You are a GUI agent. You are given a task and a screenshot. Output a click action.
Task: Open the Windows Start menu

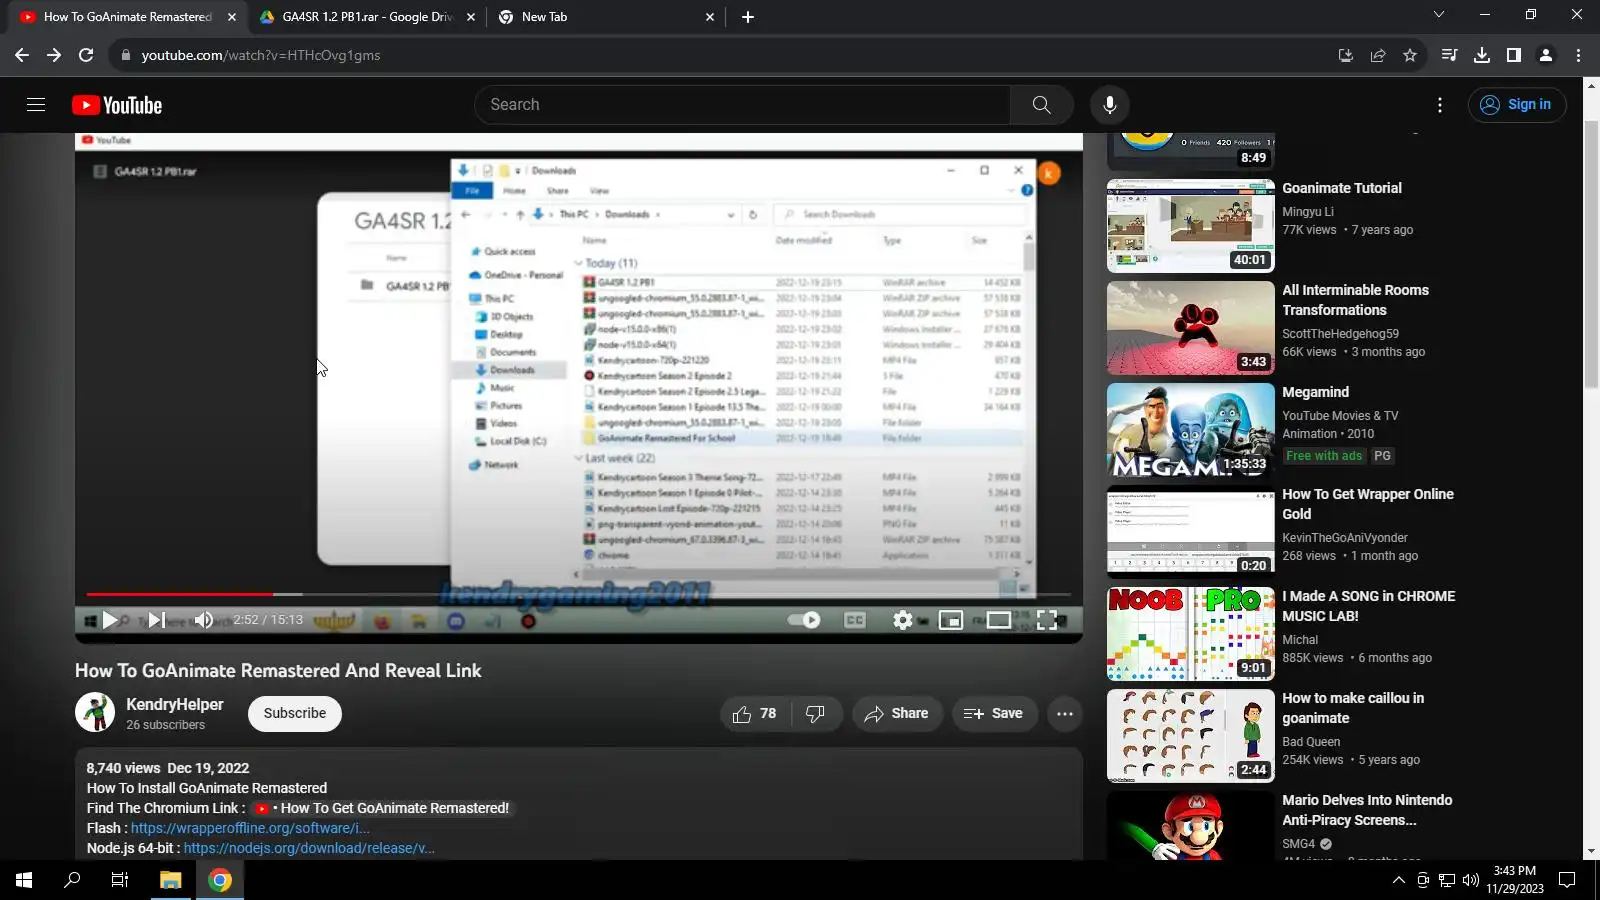(x=24, y=880)
